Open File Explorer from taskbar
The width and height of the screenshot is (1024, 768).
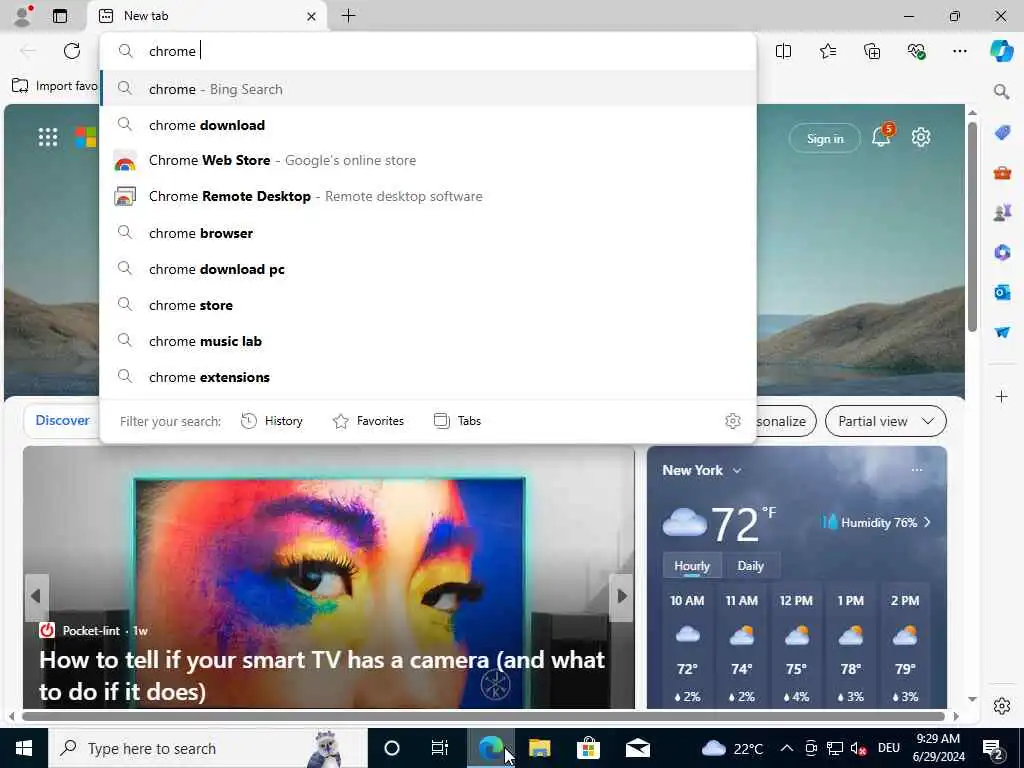(539, 748)
